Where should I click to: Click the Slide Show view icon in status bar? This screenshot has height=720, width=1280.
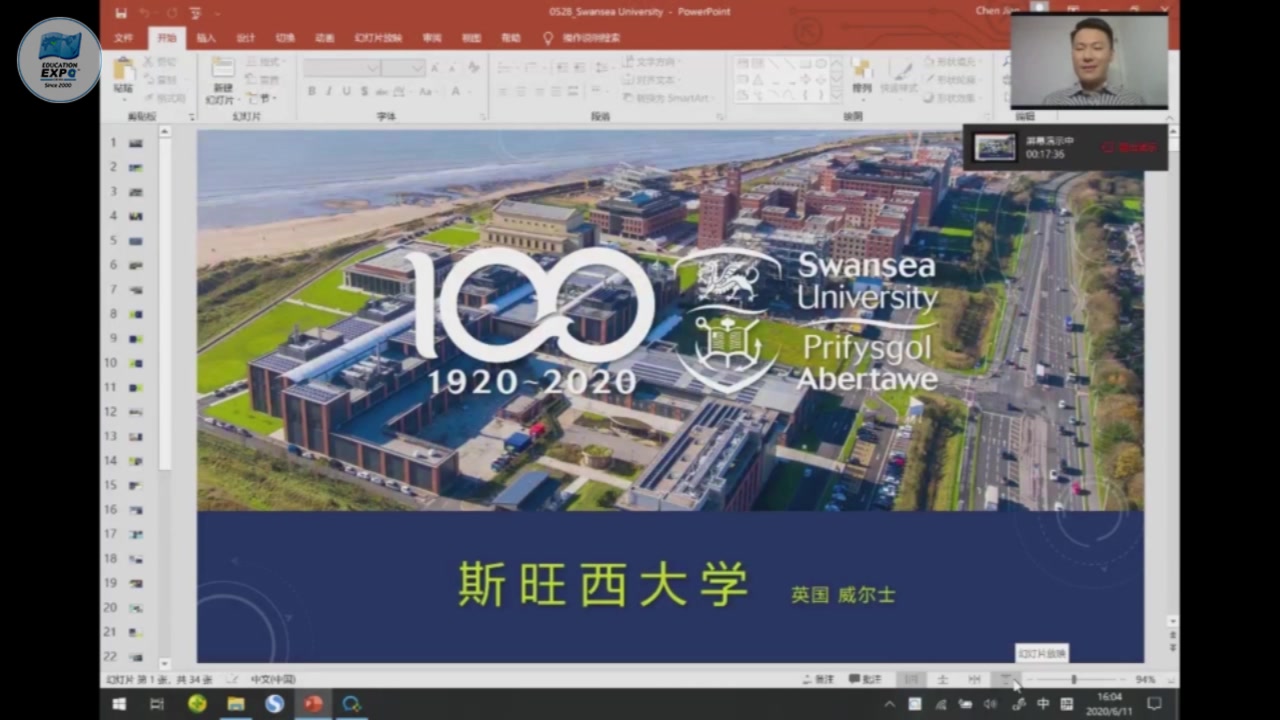point(1006,680)
